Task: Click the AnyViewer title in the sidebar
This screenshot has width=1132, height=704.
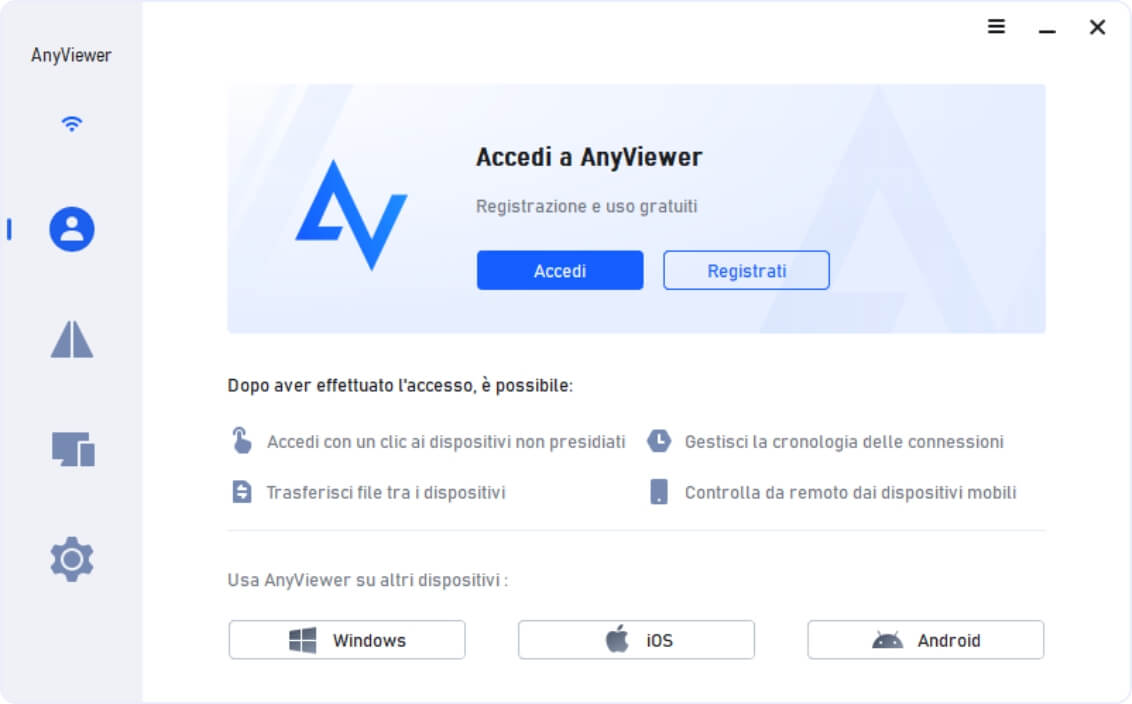Action: pos(71,56)
